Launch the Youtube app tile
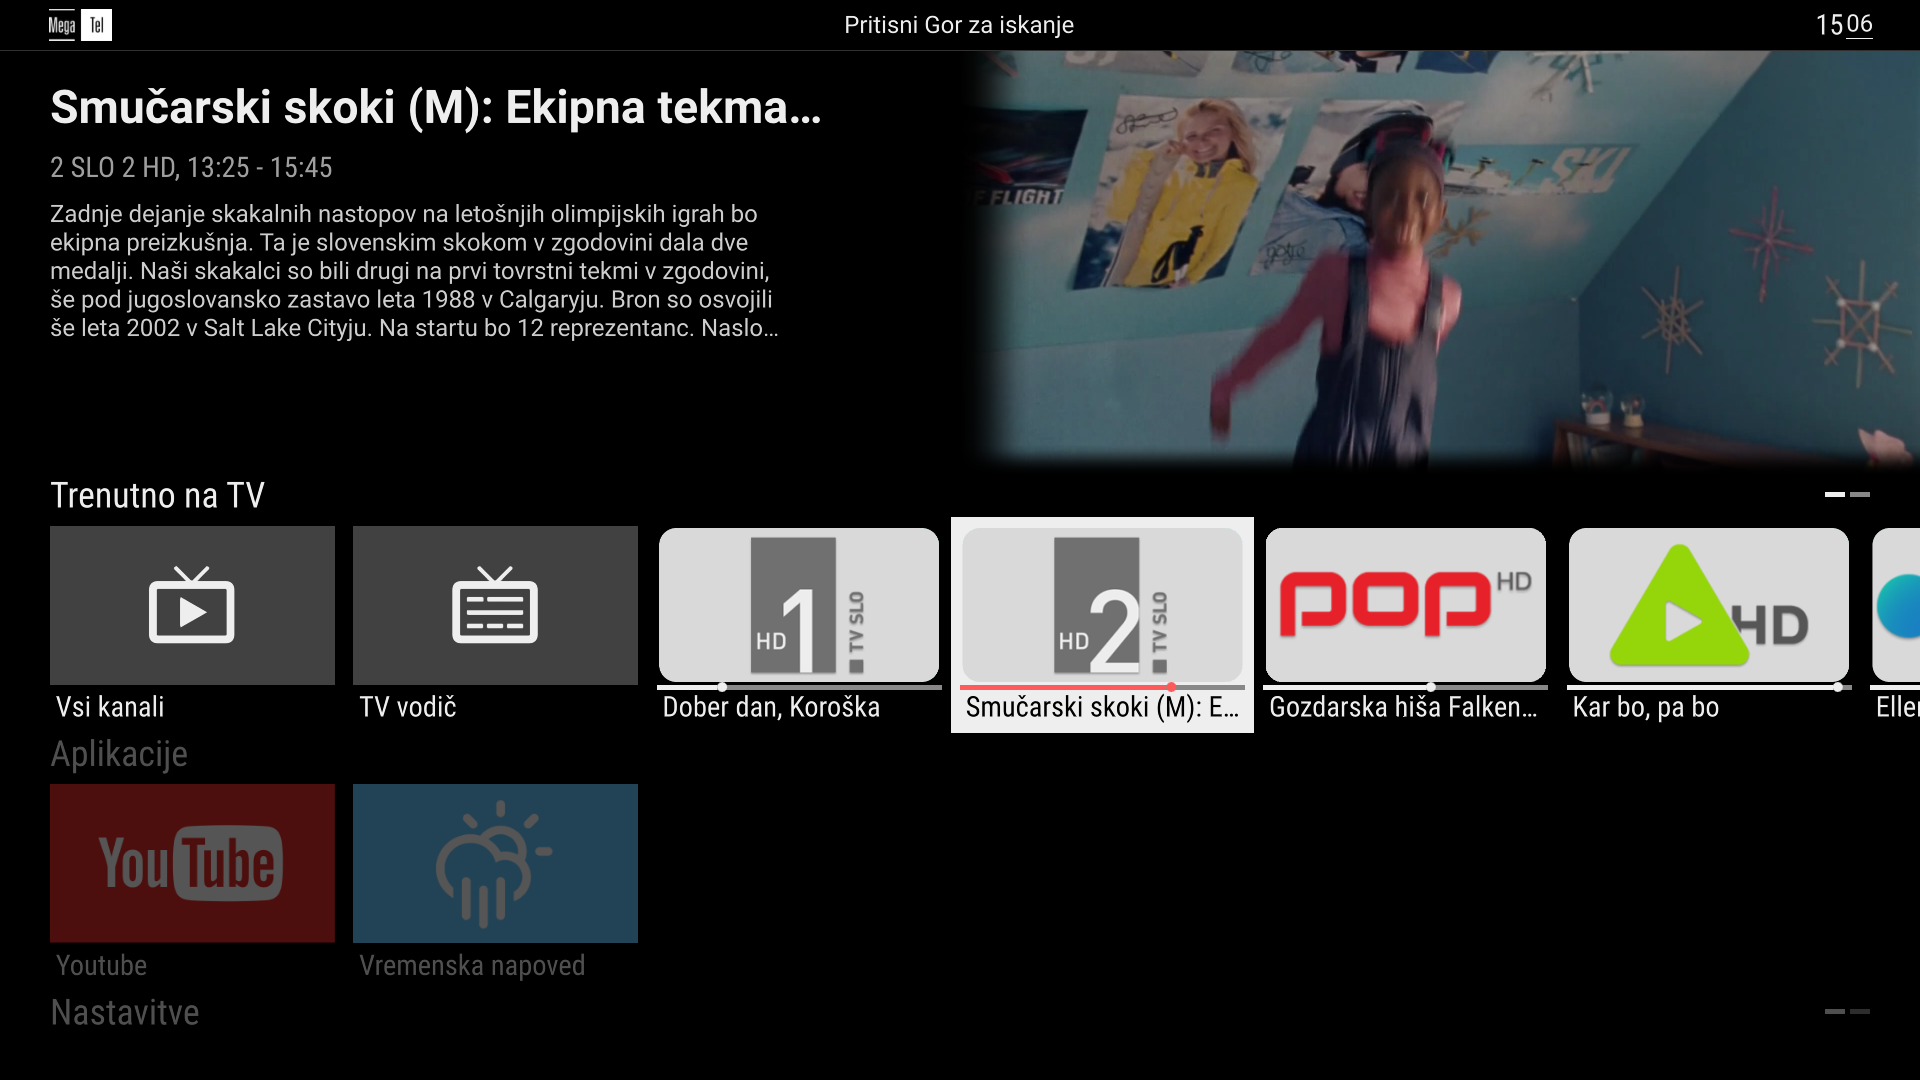Viewport: 1920px width, 1080px height. [x=192, y=863]
